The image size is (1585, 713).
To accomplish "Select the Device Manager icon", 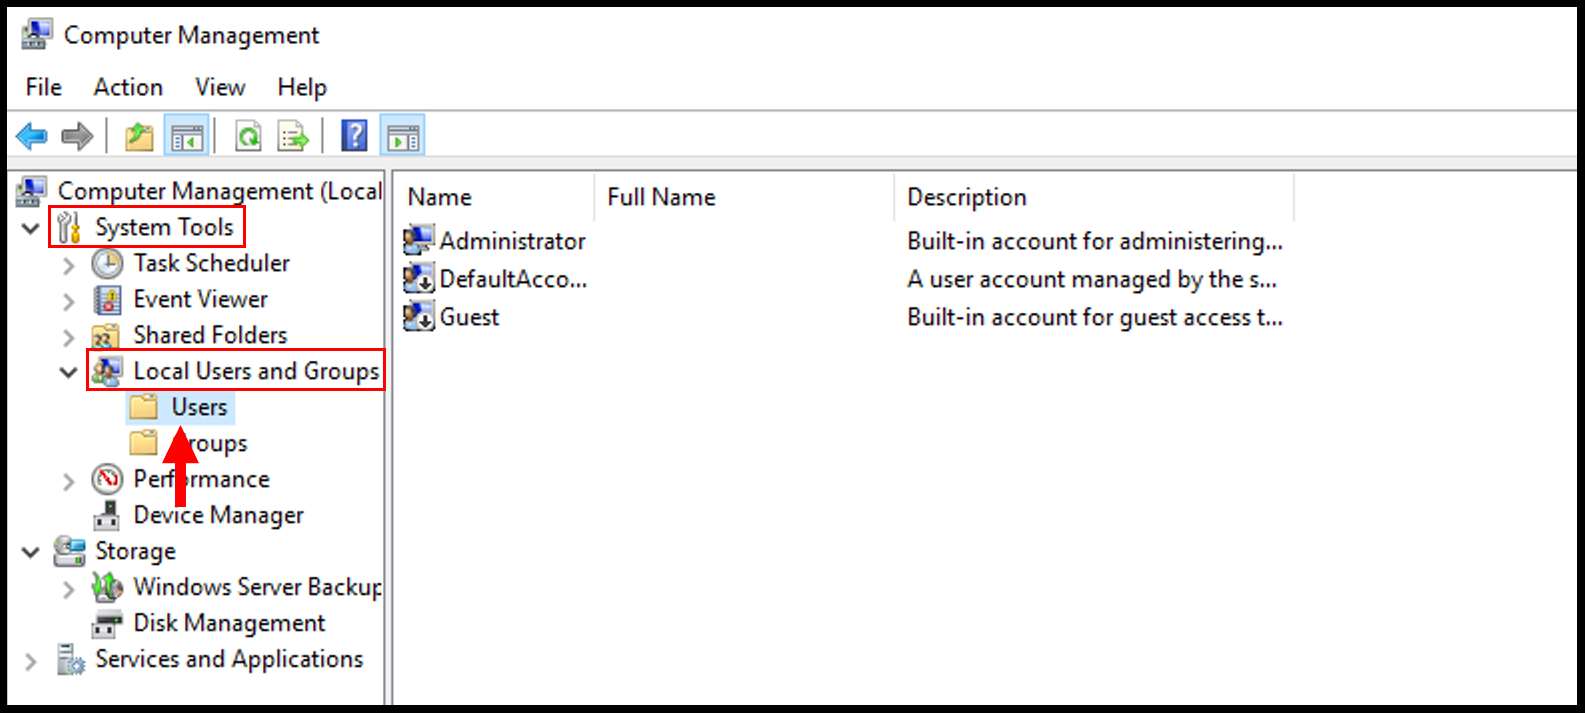I will click(107, 515).
